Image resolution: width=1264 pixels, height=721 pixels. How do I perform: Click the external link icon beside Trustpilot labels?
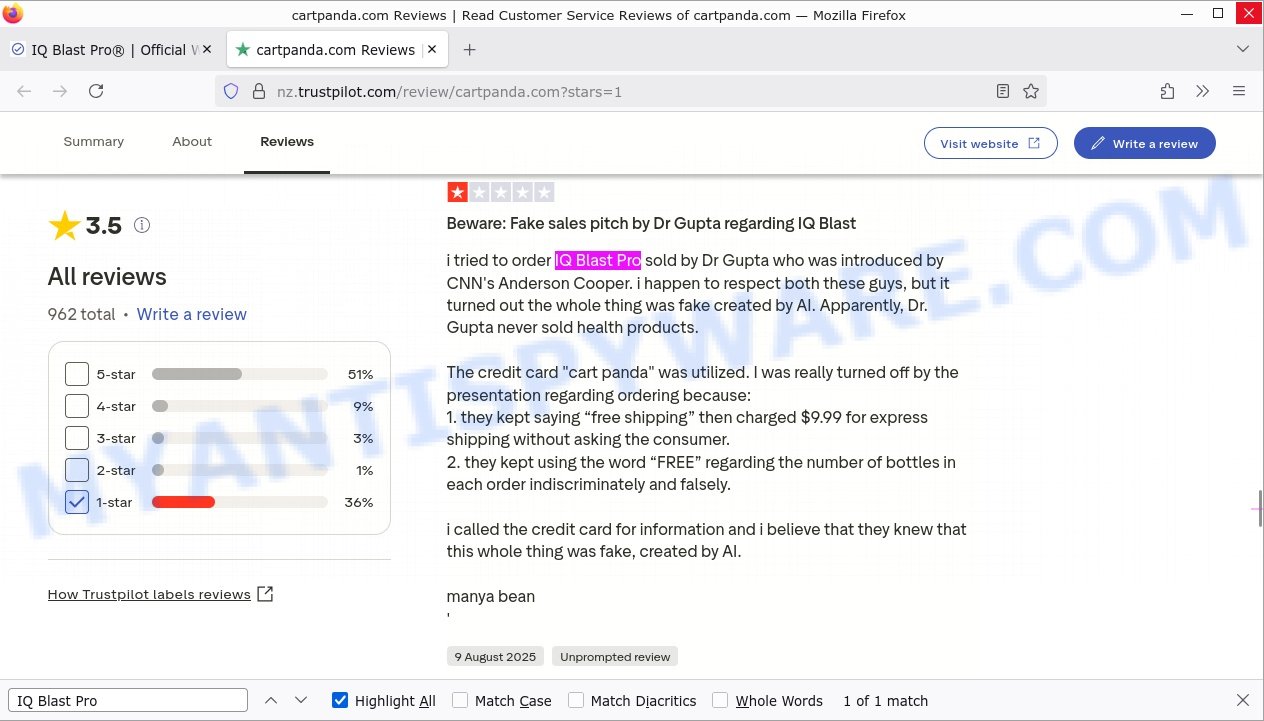pyautogui.click(x=265, y=594)
